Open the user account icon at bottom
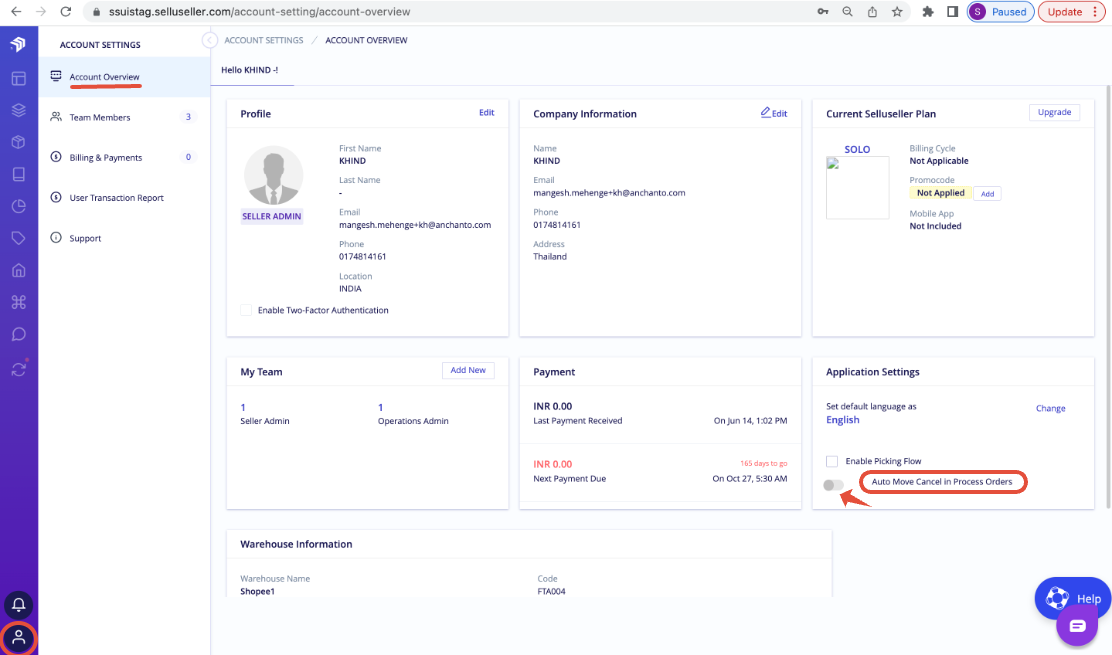The height and width of the screenshot is (655, 1112). click(x=18, y=637)
